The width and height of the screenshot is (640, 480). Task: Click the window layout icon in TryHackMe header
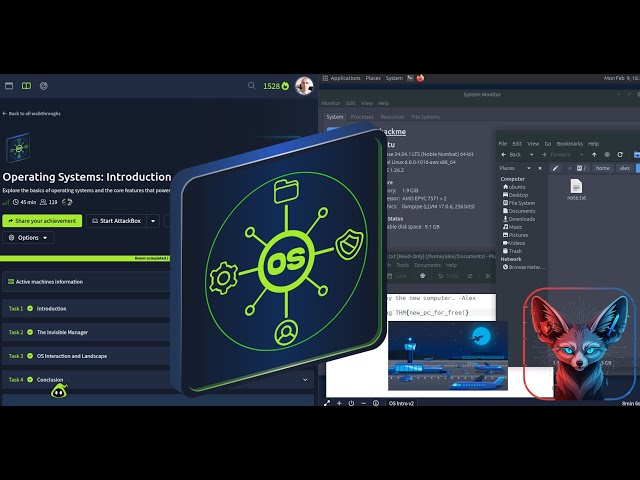[x=9, y=86]
